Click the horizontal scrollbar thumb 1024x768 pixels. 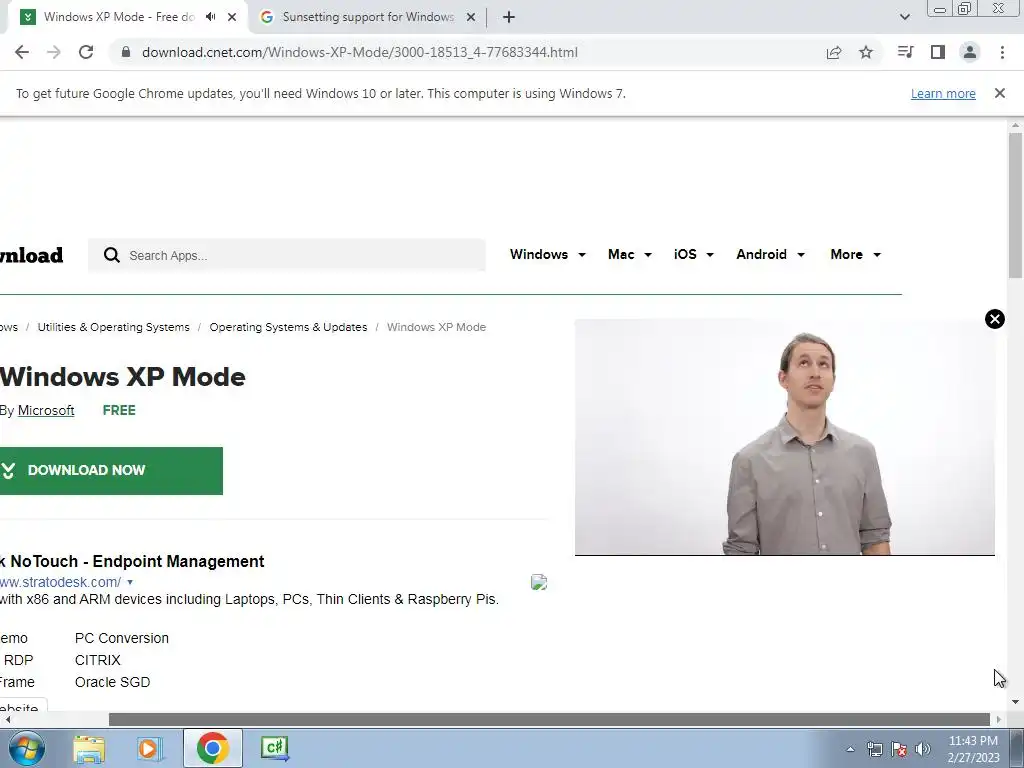pos(549,719)
